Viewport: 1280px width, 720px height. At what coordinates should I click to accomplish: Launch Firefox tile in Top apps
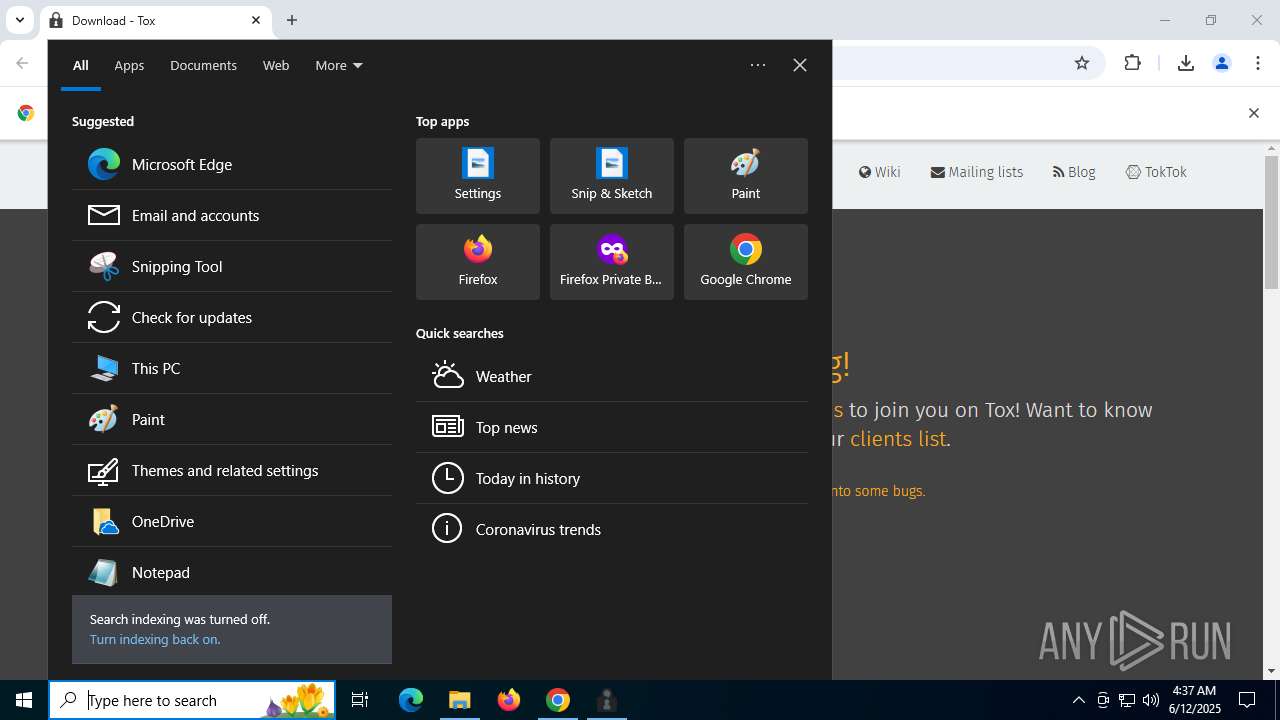click(x=478, y=262)
